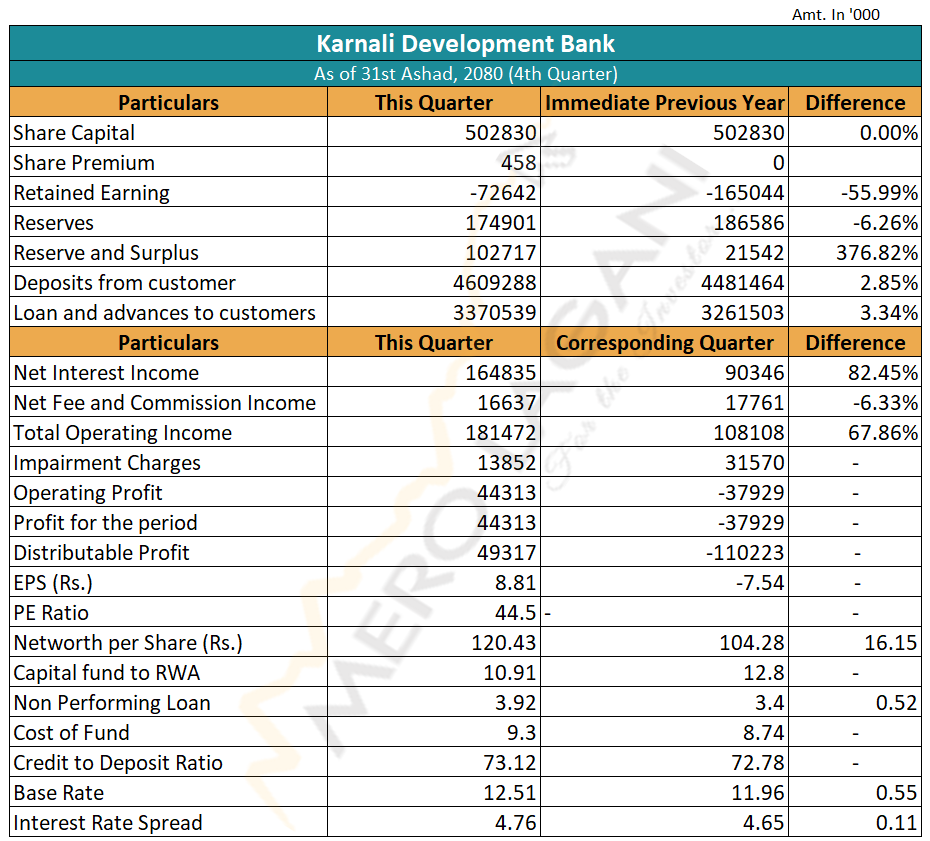Select Cost of Fund value "9.3"
Image resolution: width=930 pixels, height=841 pixels.
point(522,733)
